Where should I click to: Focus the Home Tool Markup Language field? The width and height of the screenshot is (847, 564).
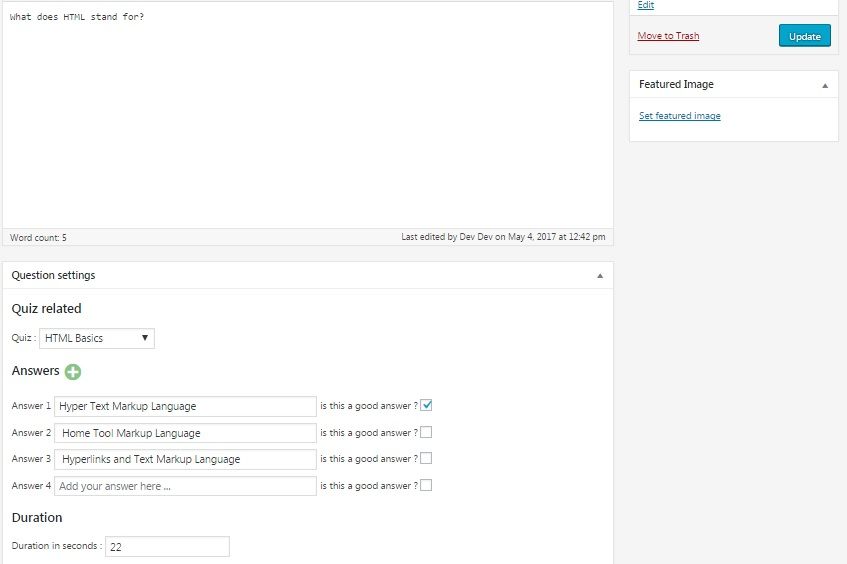click(x=185, y=433)
